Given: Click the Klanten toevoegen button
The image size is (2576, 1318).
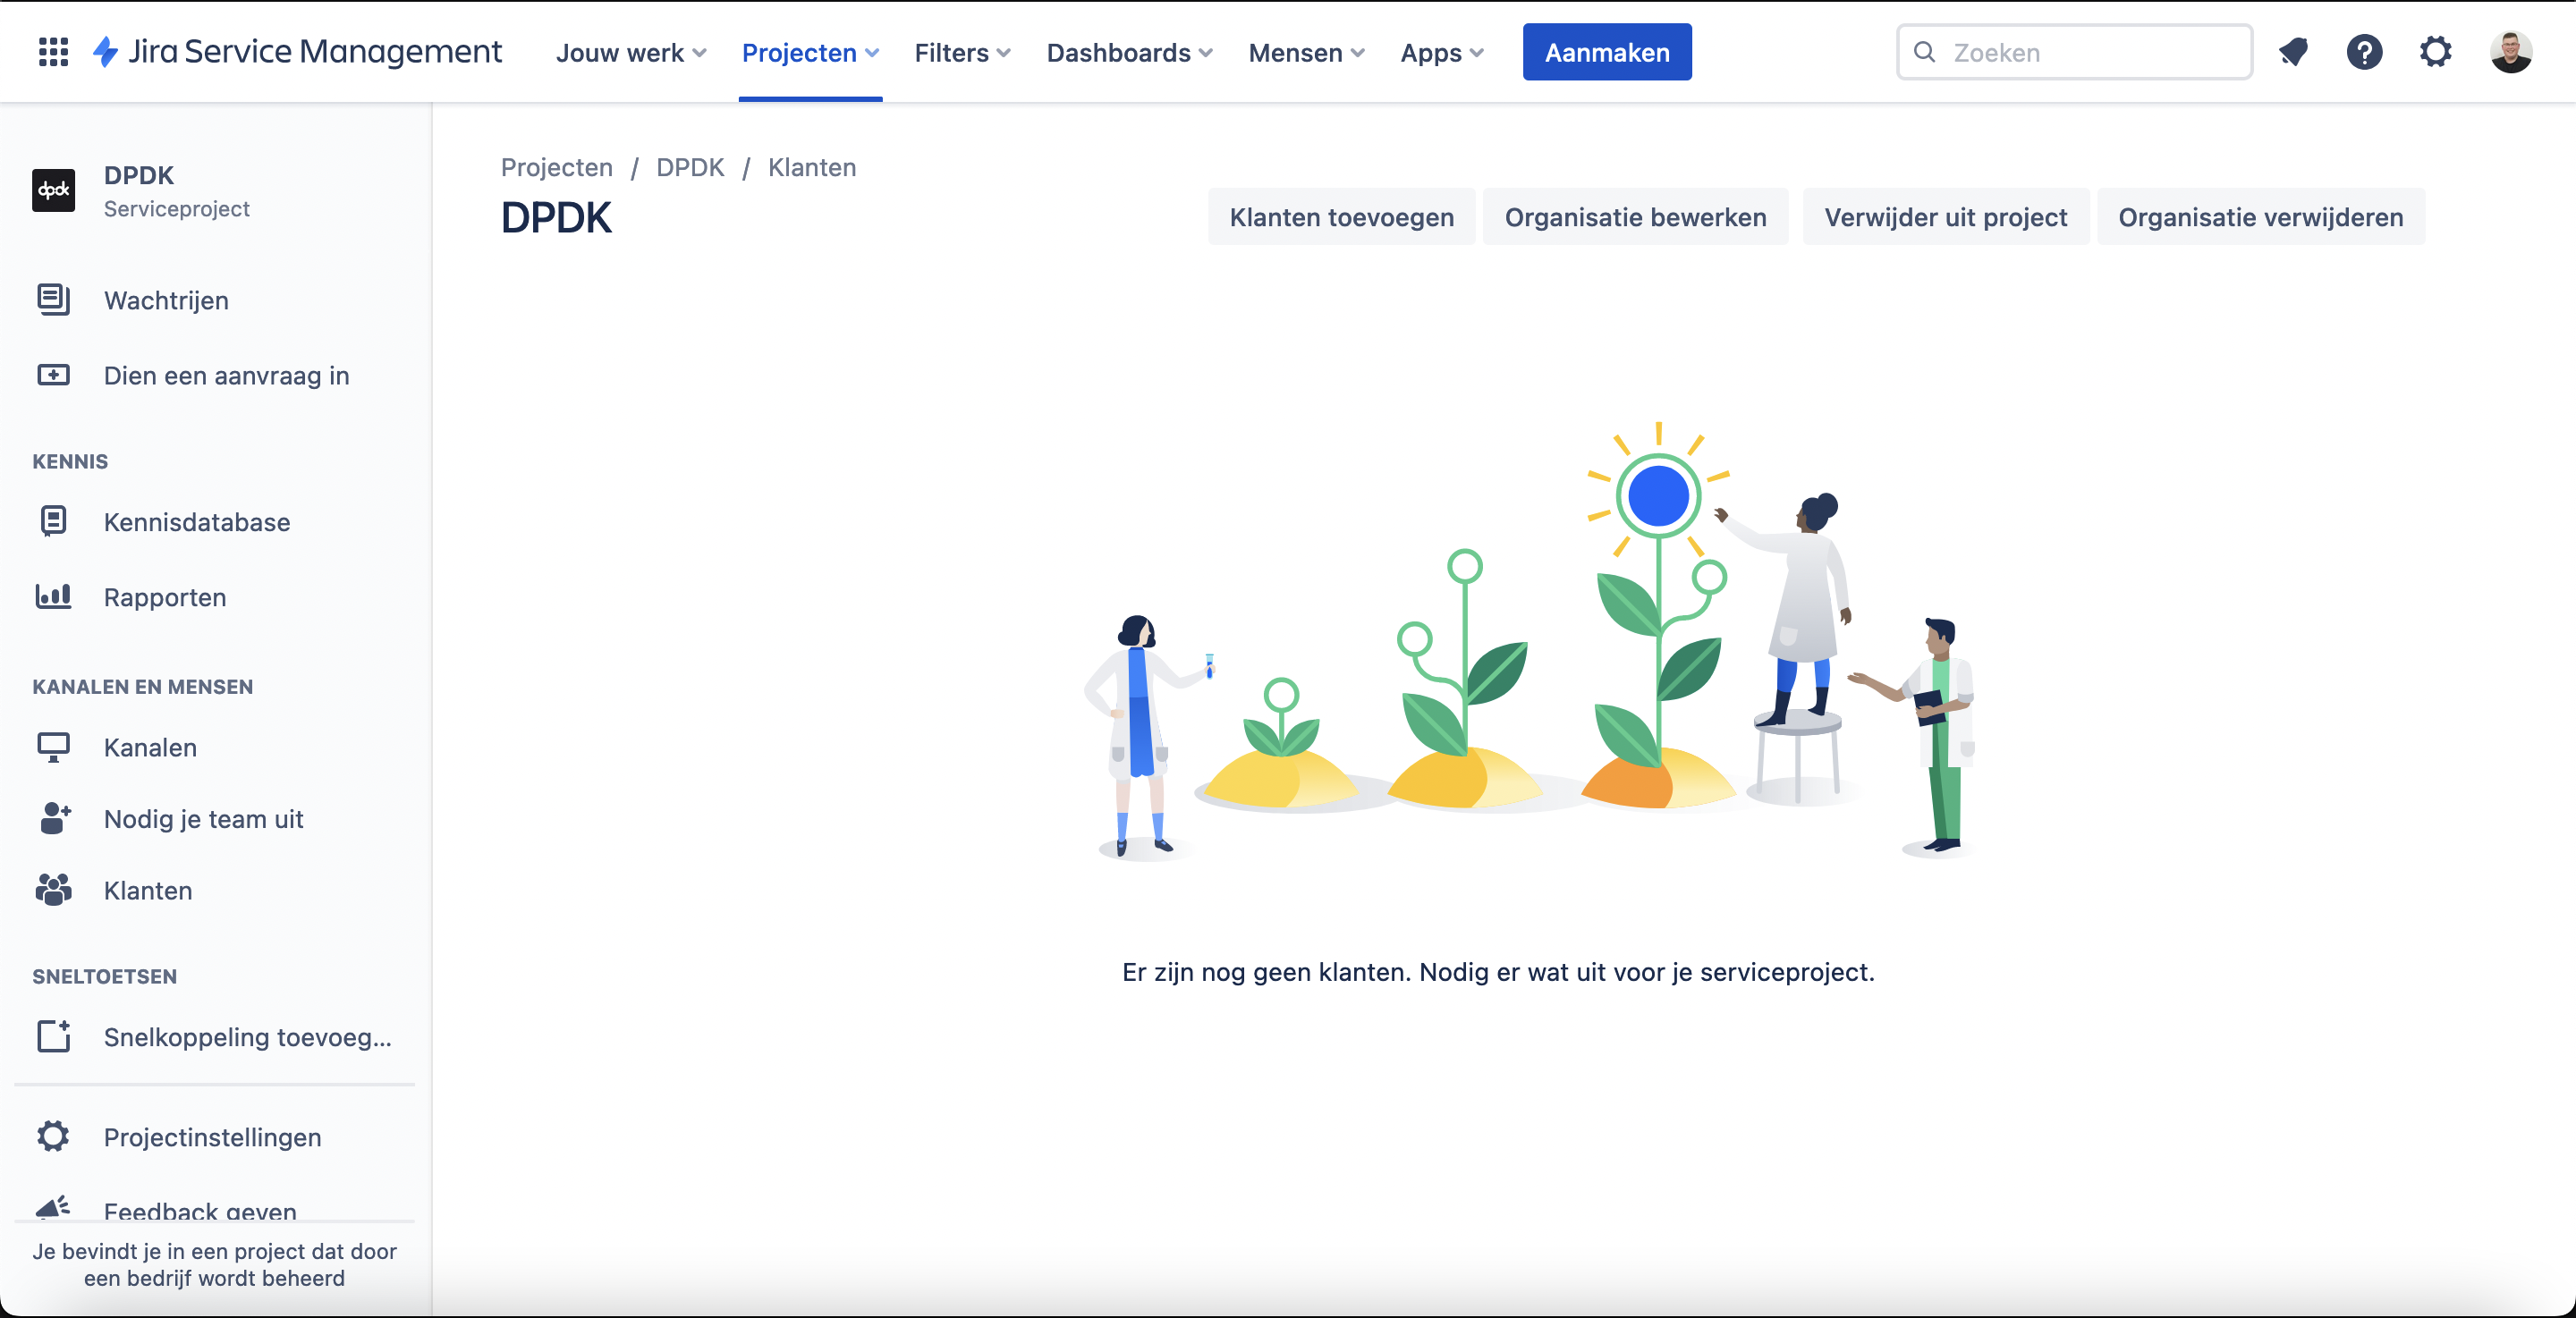Looking at the screenshot, I should click(1341, 217).
